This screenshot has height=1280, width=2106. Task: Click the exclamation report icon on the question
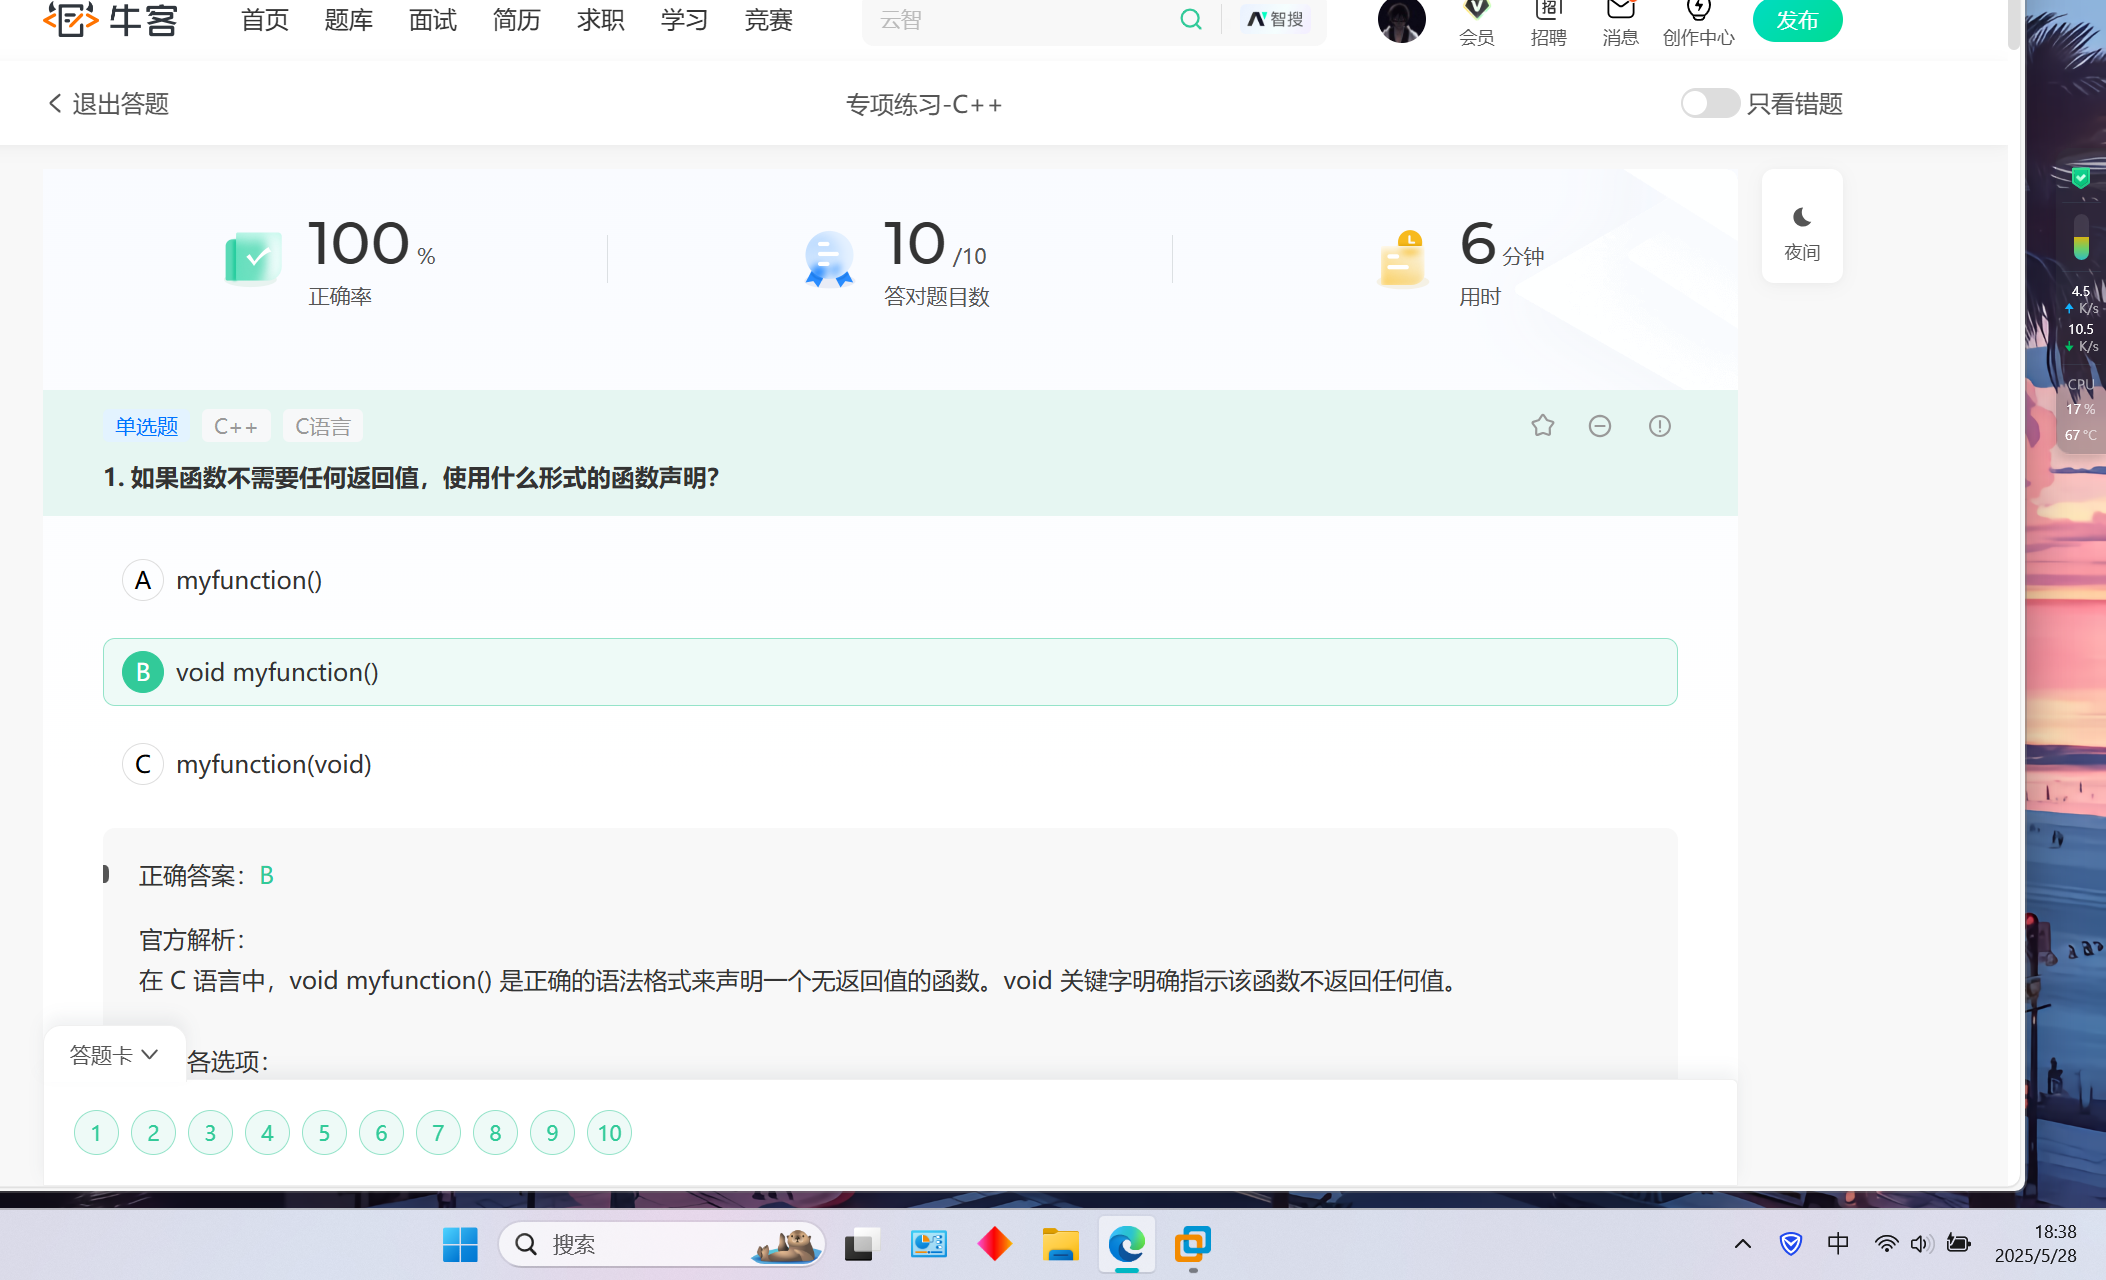coord(1659,426)
